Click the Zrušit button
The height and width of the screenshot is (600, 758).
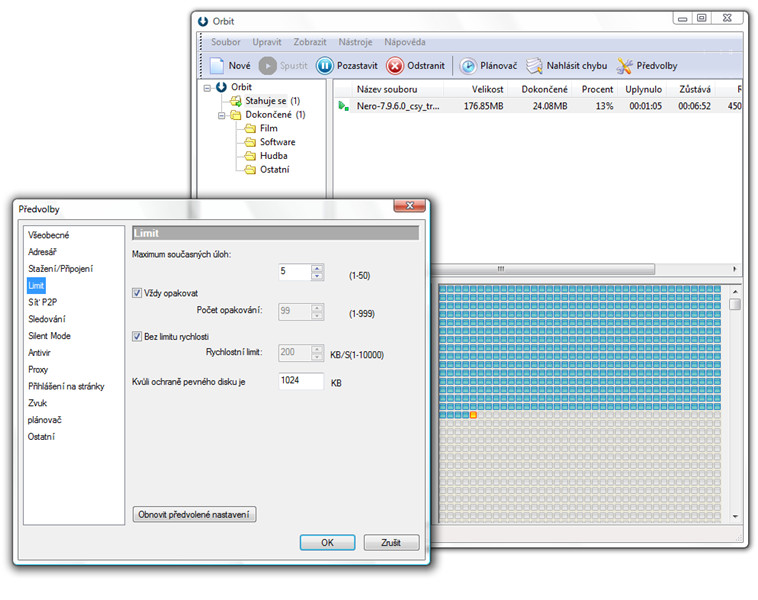pyautogui.click(x=391, y=542)
